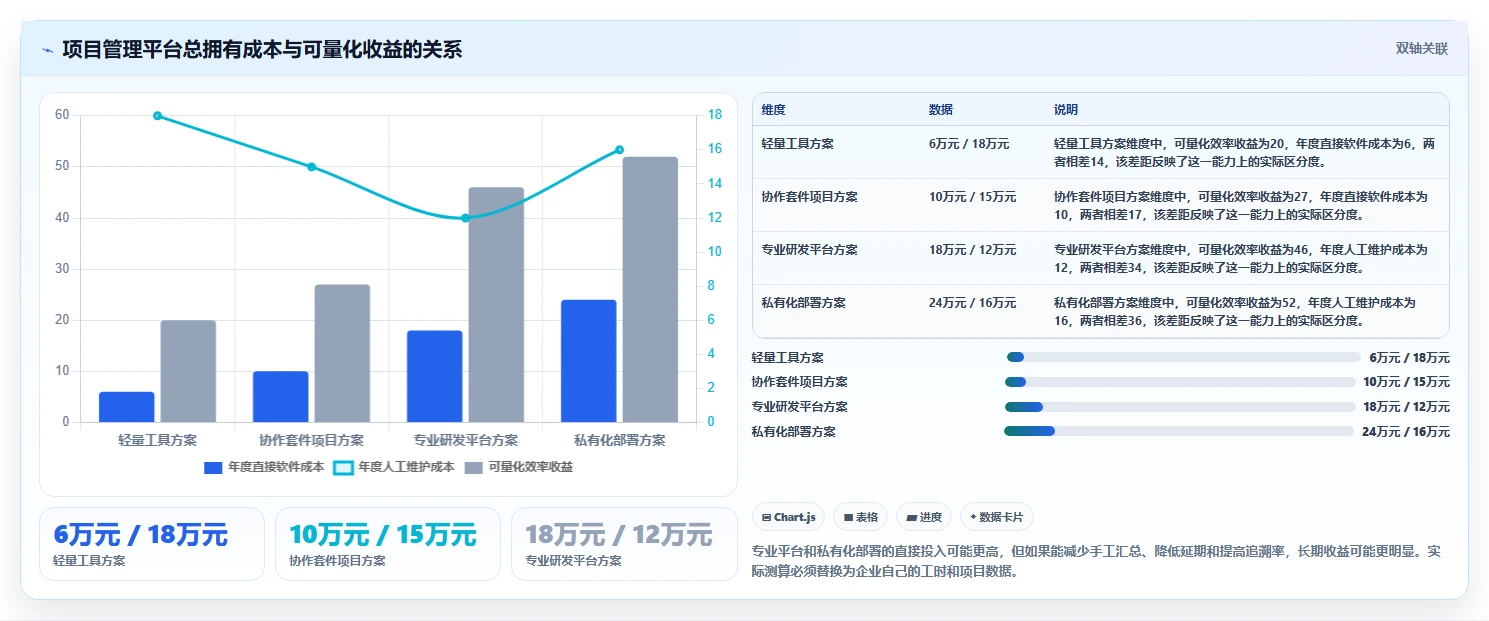Click gray bar for 轻量工具方案

pyautogui.click(x=188, y=371)
